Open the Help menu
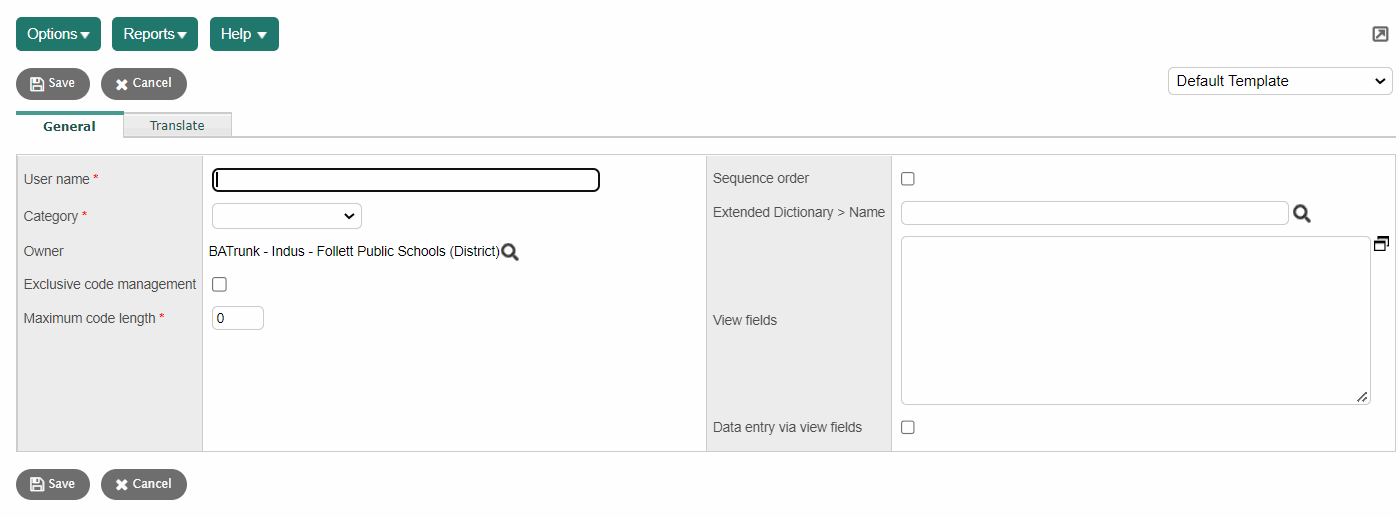 click(244, 34)
